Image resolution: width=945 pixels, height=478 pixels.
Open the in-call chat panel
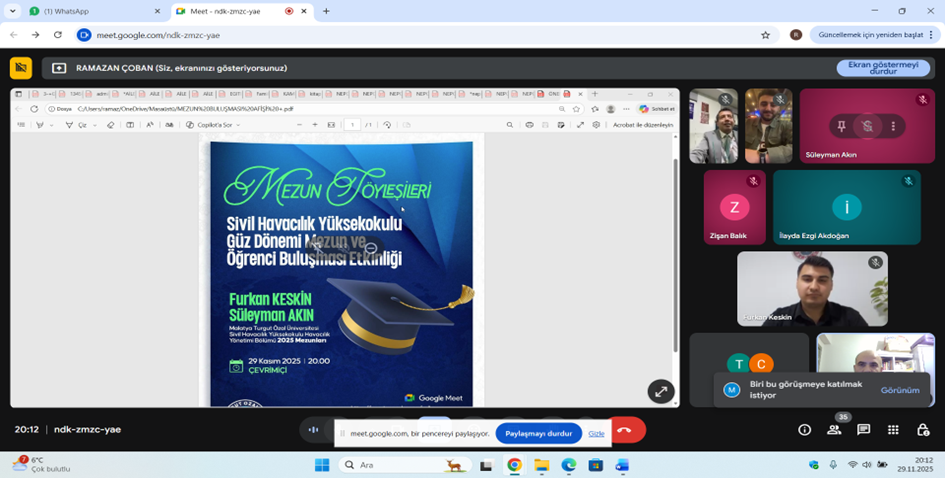click(x=863, y=430)
